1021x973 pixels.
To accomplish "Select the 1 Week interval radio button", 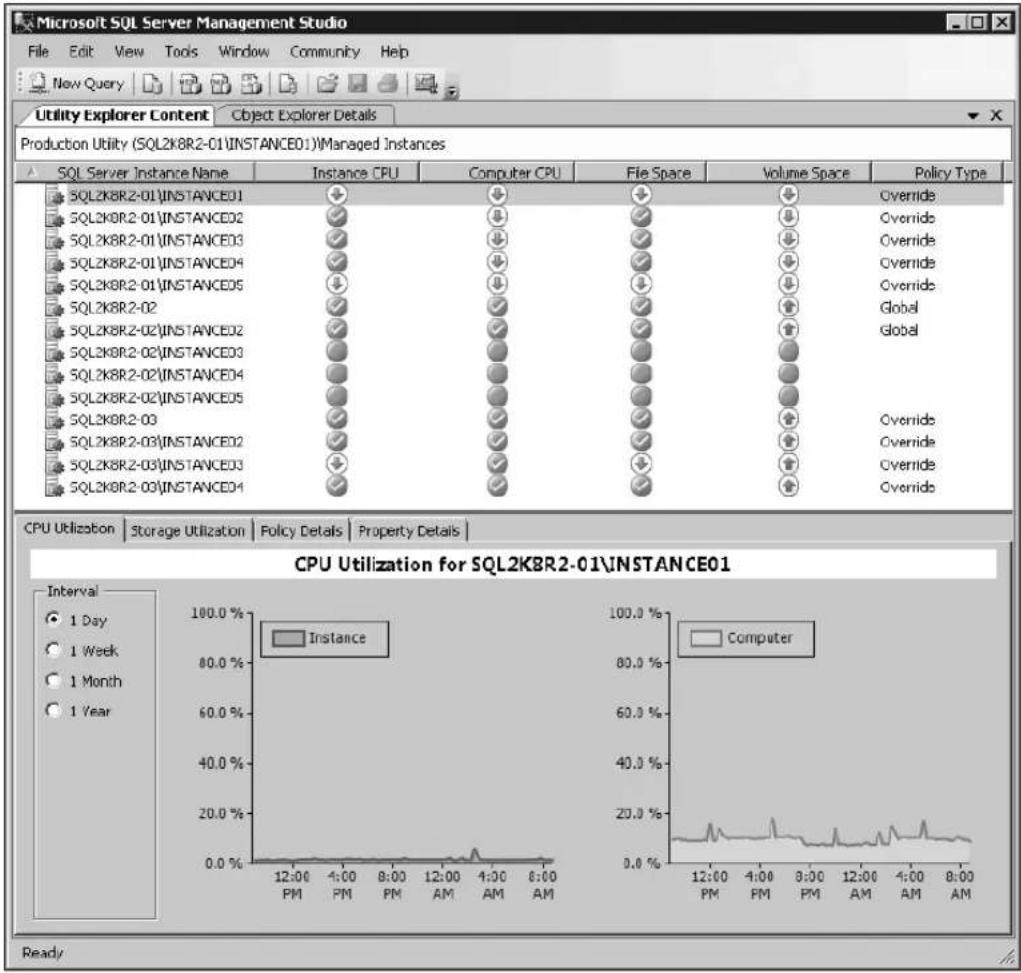I will pos(53,649).
